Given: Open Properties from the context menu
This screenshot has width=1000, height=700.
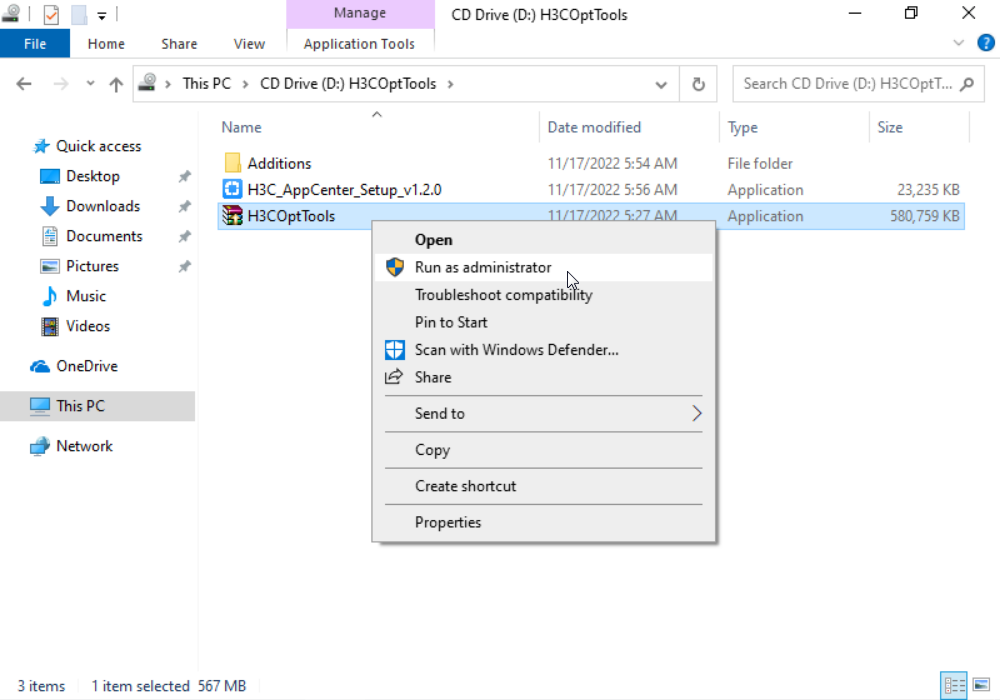Looking at the screenshot, I should point(543,523).
